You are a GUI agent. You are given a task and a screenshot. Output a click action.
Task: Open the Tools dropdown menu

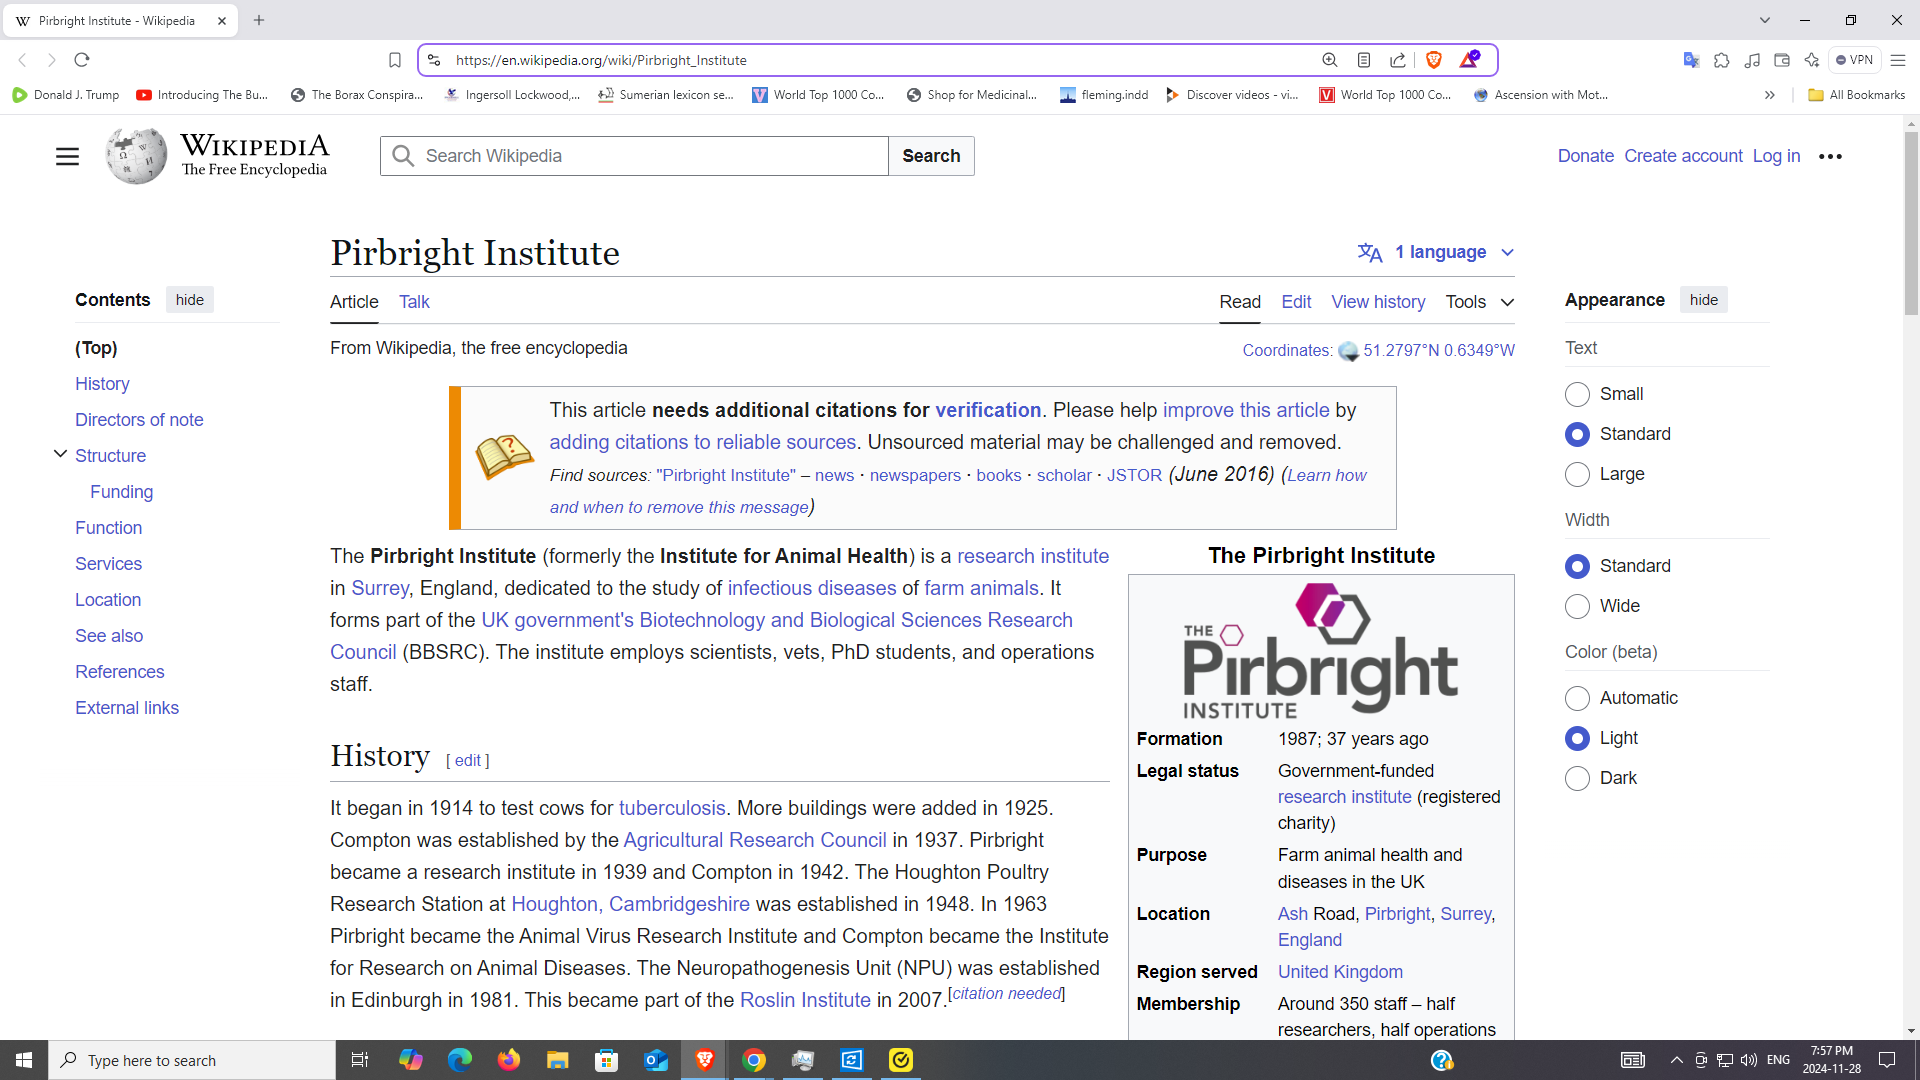(x=1479, y=302)
